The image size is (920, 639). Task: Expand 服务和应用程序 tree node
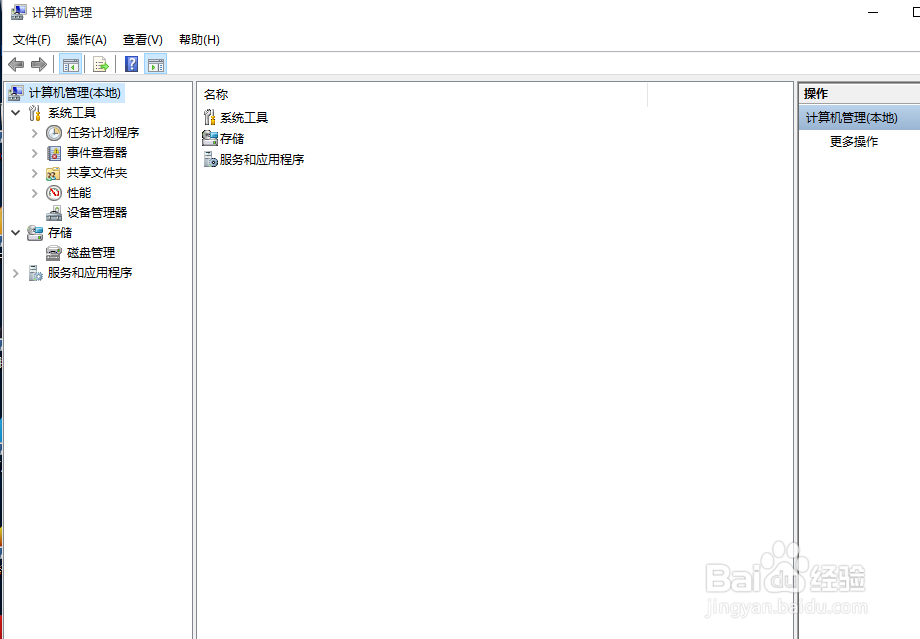click(16, 273)
